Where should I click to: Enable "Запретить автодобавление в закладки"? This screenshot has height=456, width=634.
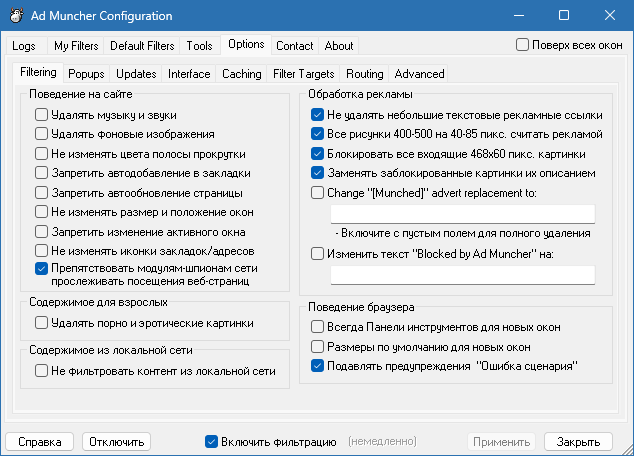click(x=41, y=173)
